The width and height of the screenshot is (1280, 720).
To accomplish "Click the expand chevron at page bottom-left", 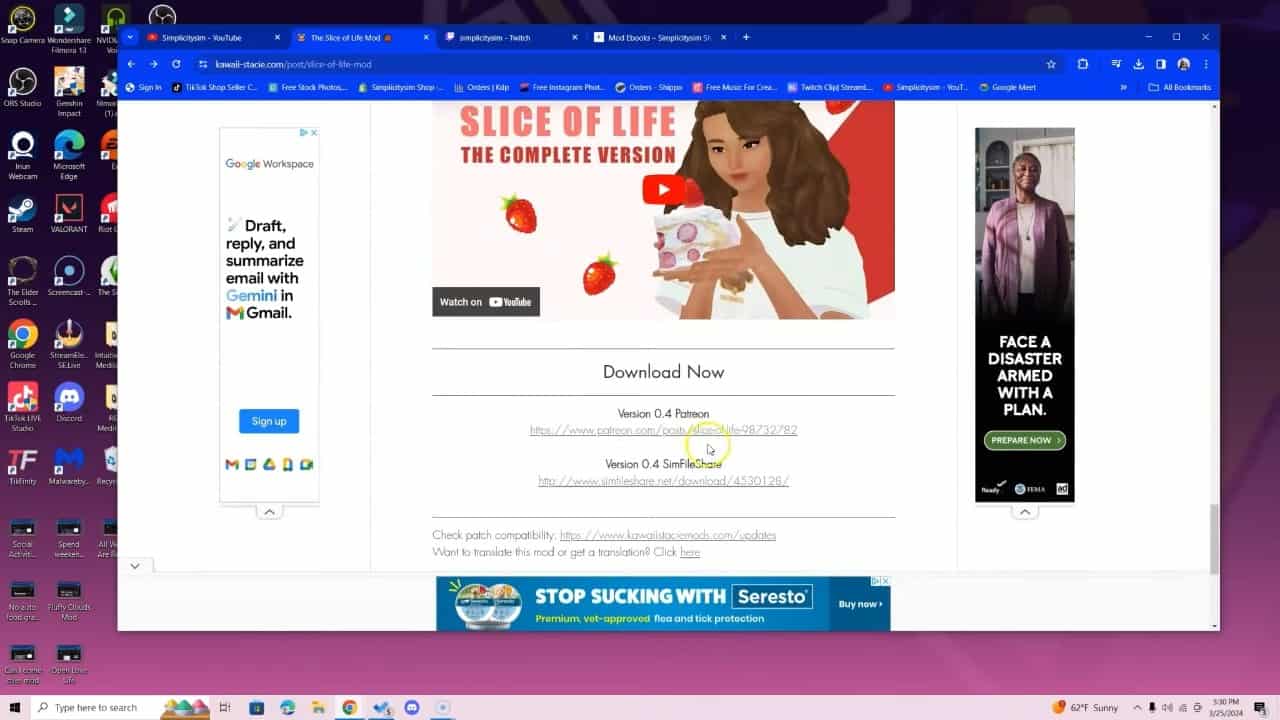I will [x=135, y=566].
